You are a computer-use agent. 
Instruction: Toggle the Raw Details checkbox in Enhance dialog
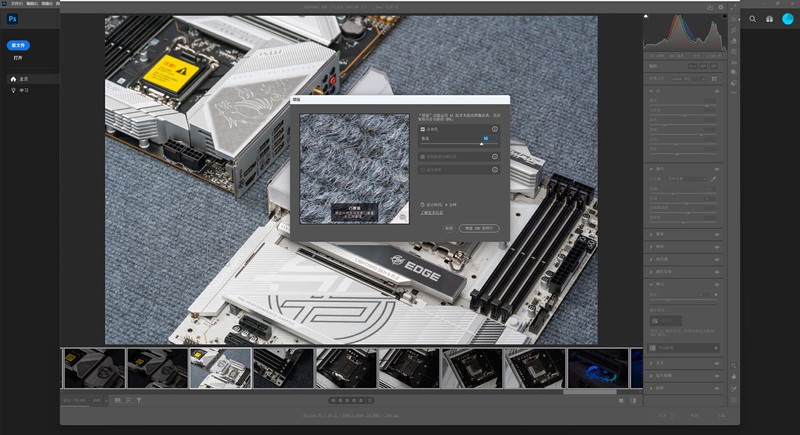(422, 157)
